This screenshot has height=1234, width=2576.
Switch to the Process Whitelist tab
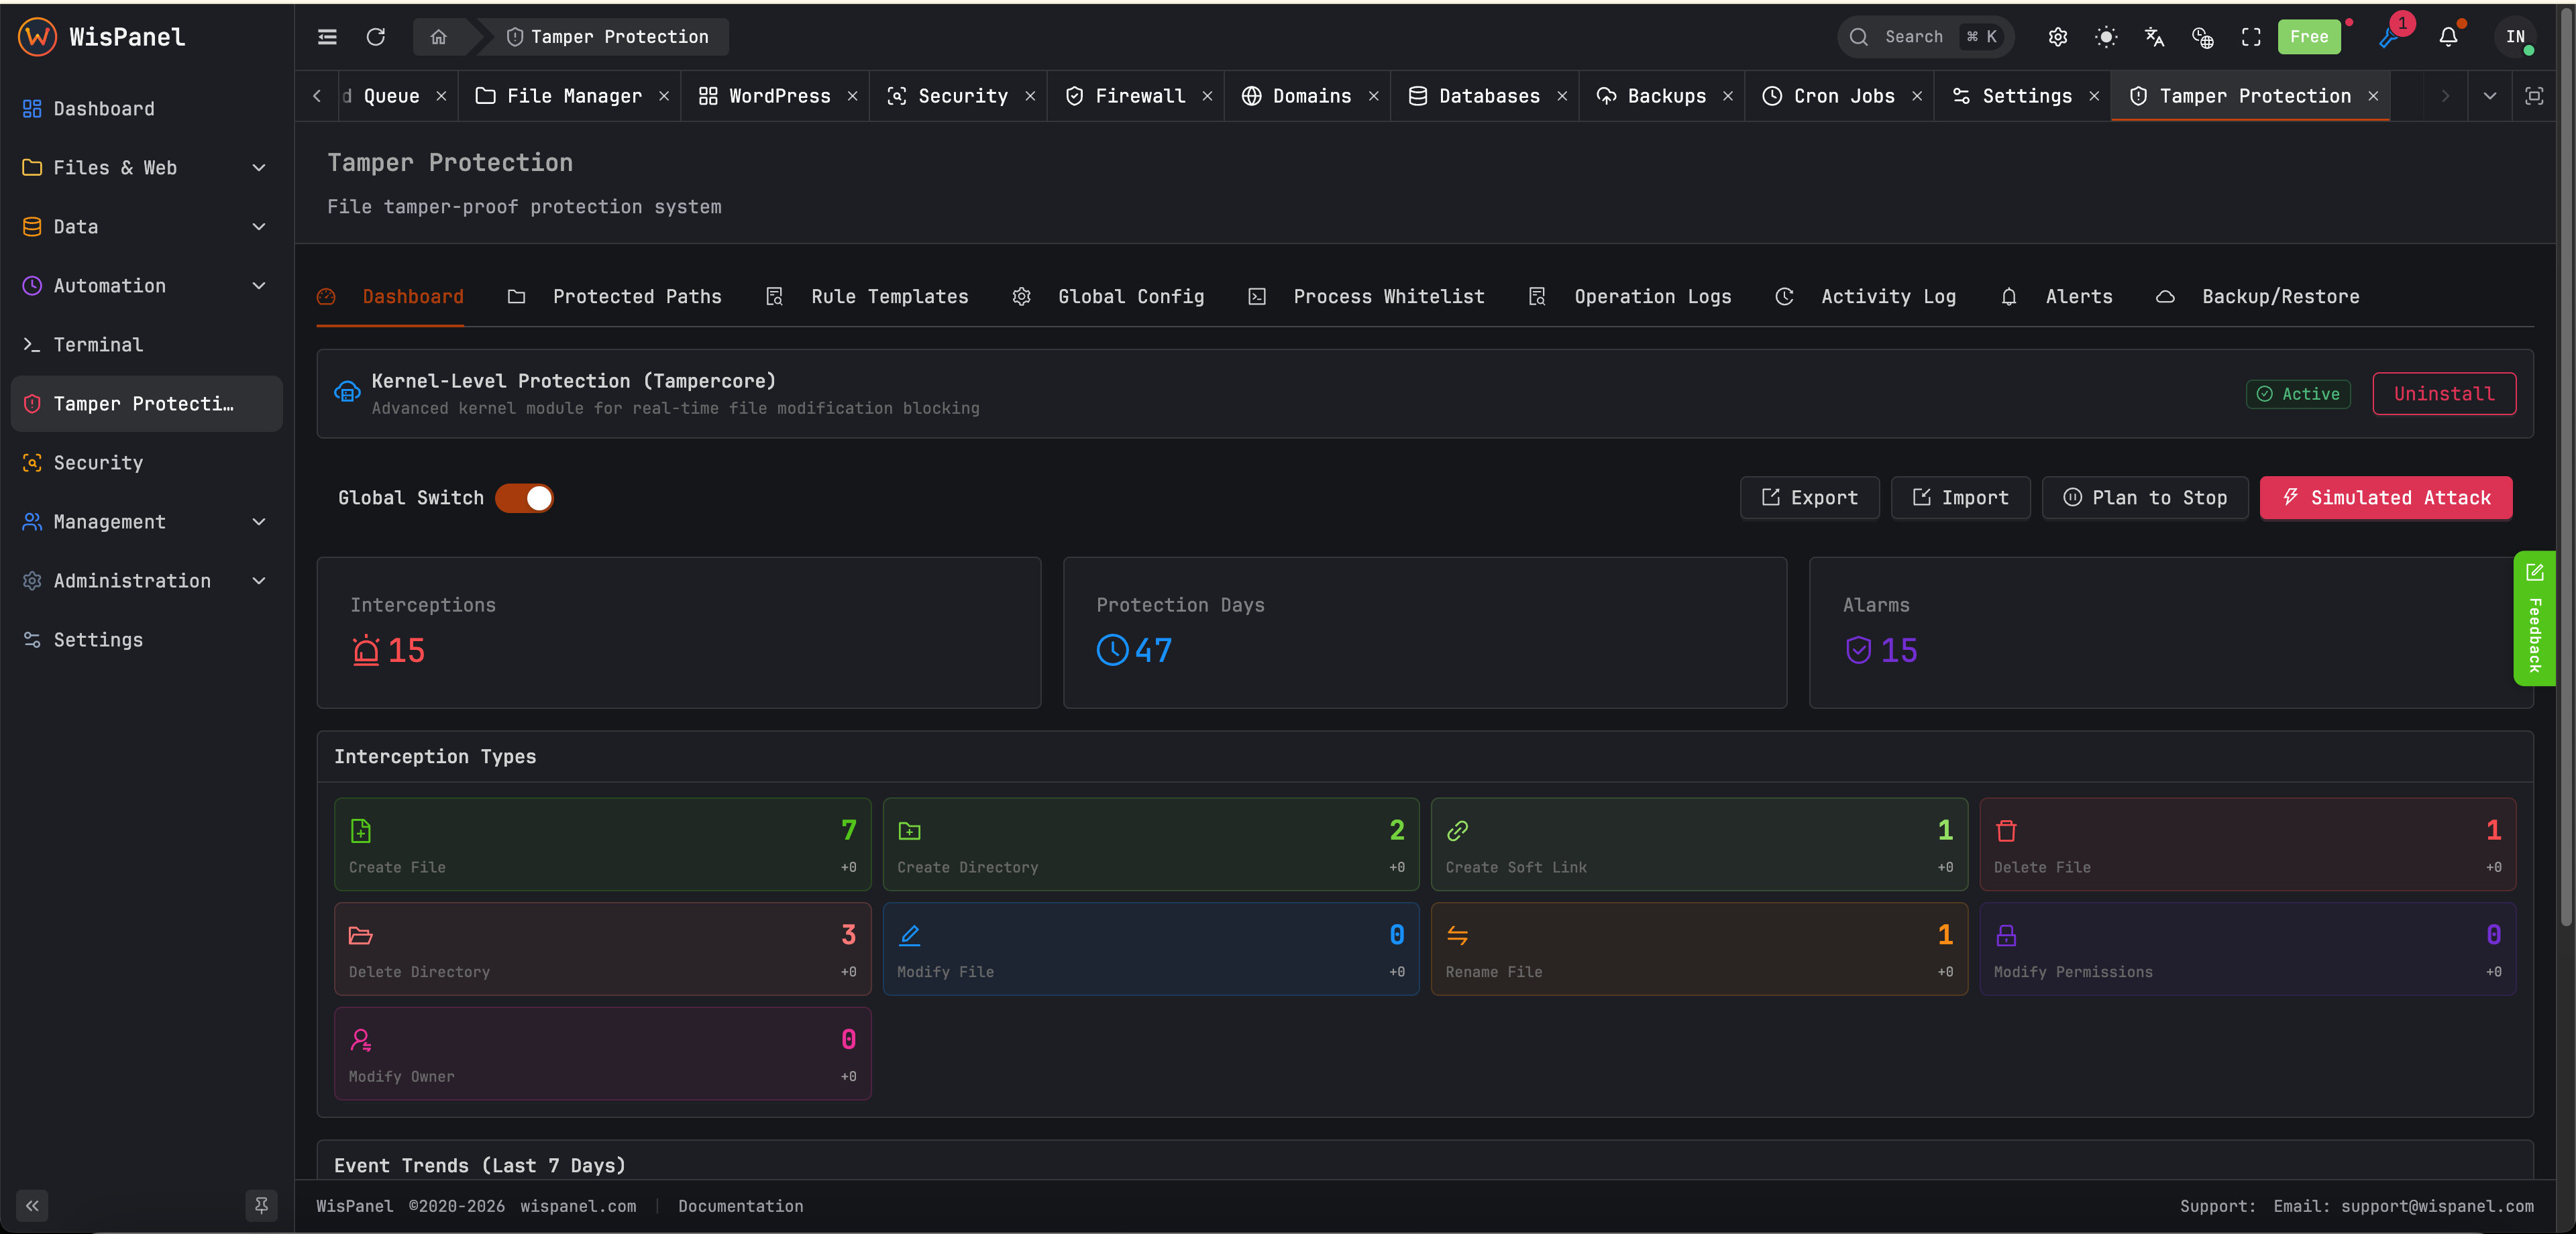point(1367,296)
